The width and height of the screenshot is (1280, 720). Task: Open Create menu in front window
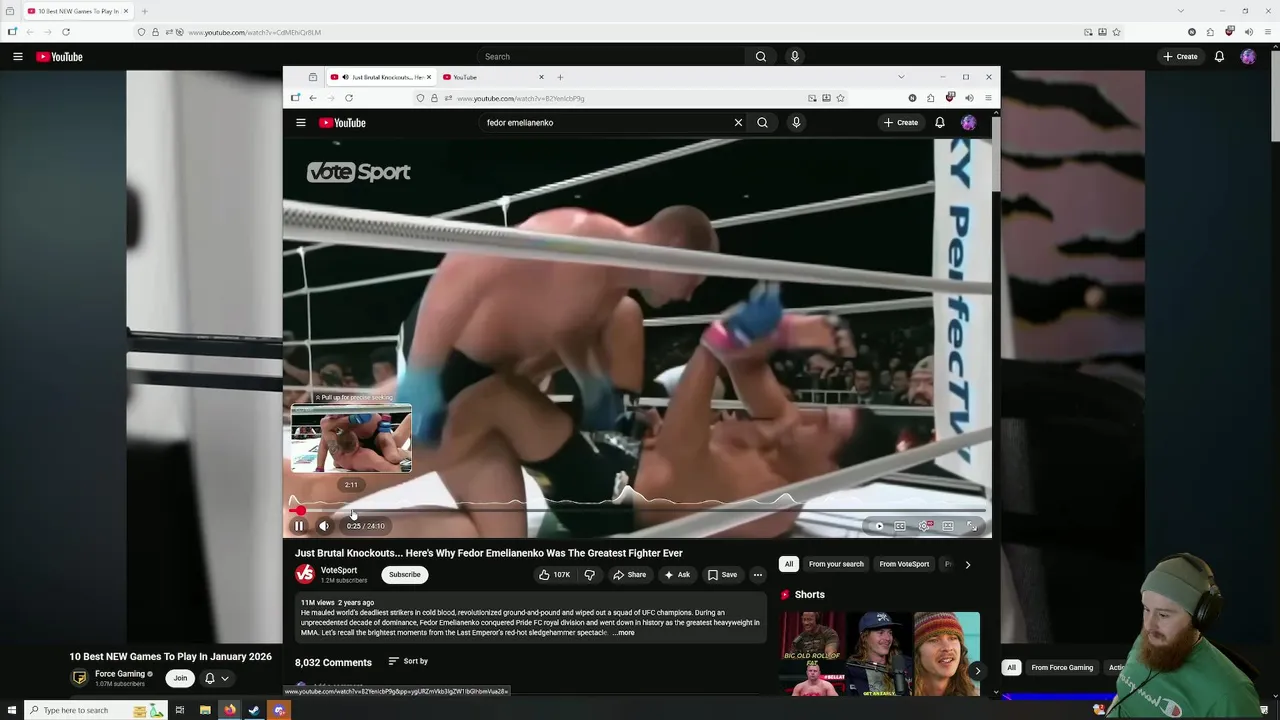click(901, 123)
